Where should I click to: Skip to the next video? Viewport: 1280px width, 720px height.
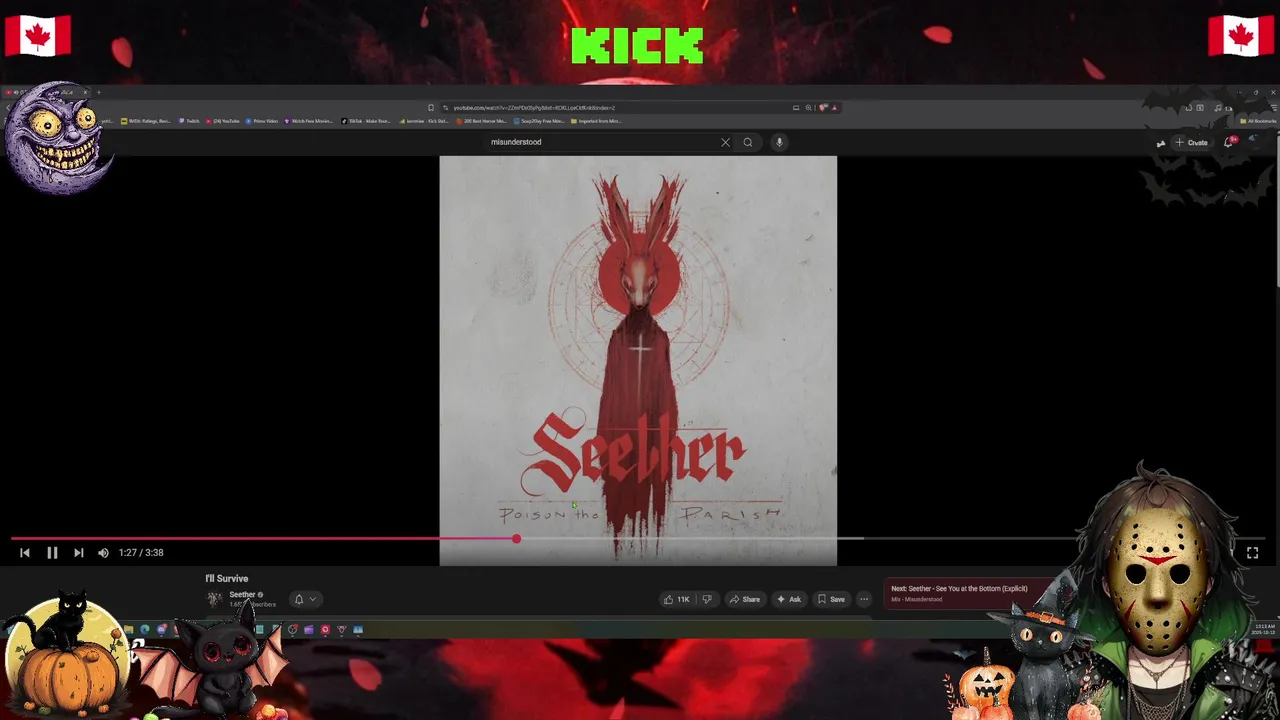pyautogui.click(x=78, y=552)
